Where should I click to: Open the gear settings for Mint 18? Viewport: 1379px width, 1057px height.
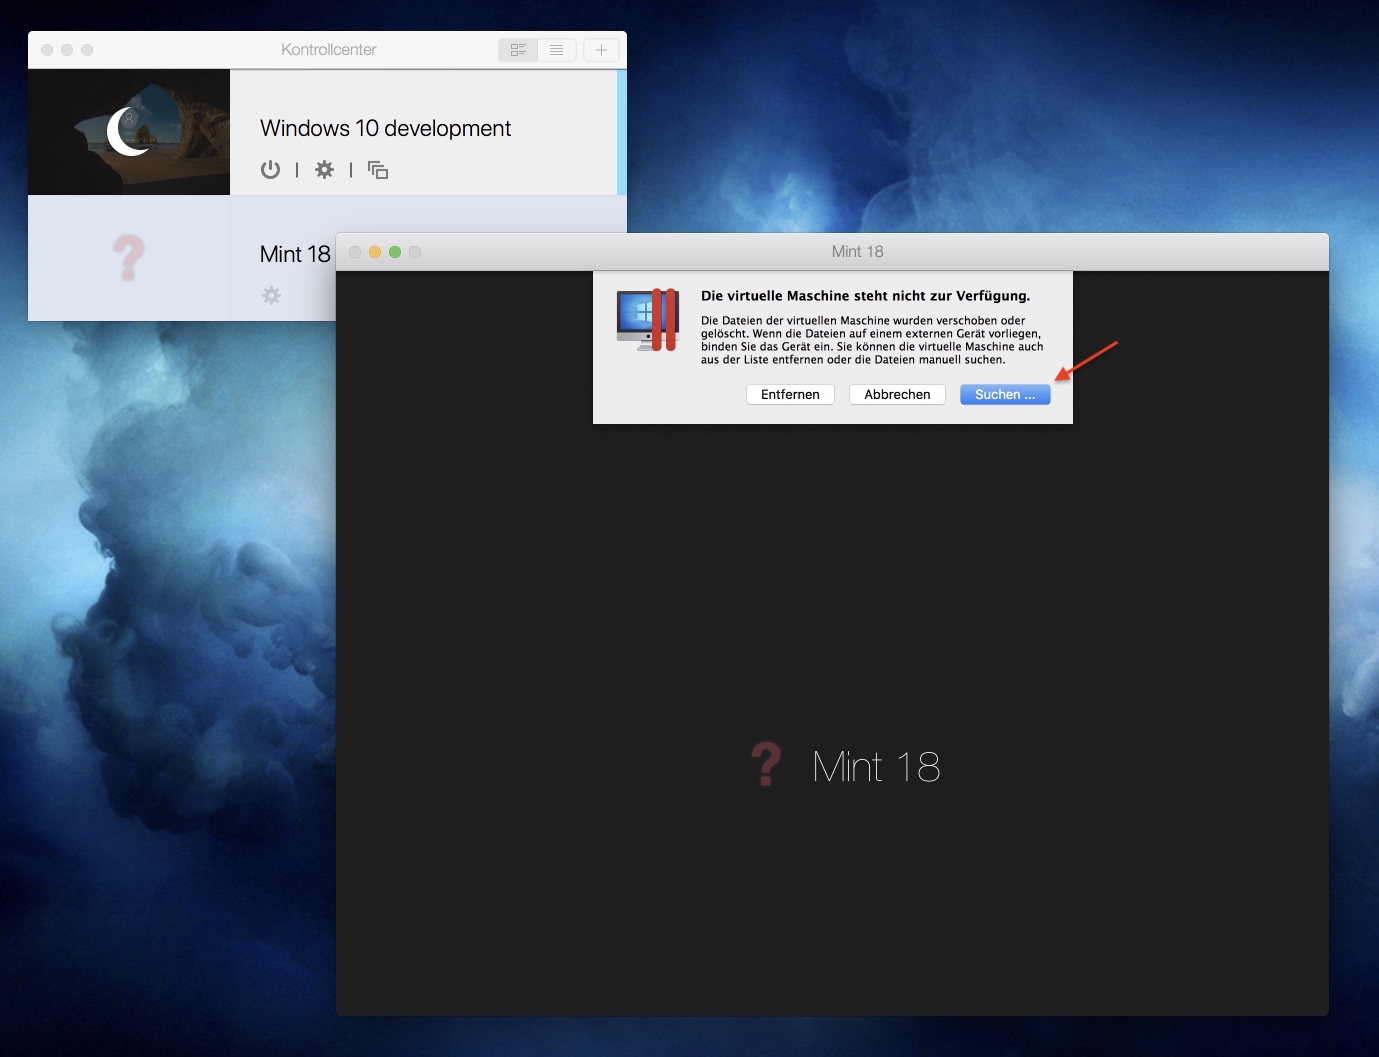pos(271,295)
